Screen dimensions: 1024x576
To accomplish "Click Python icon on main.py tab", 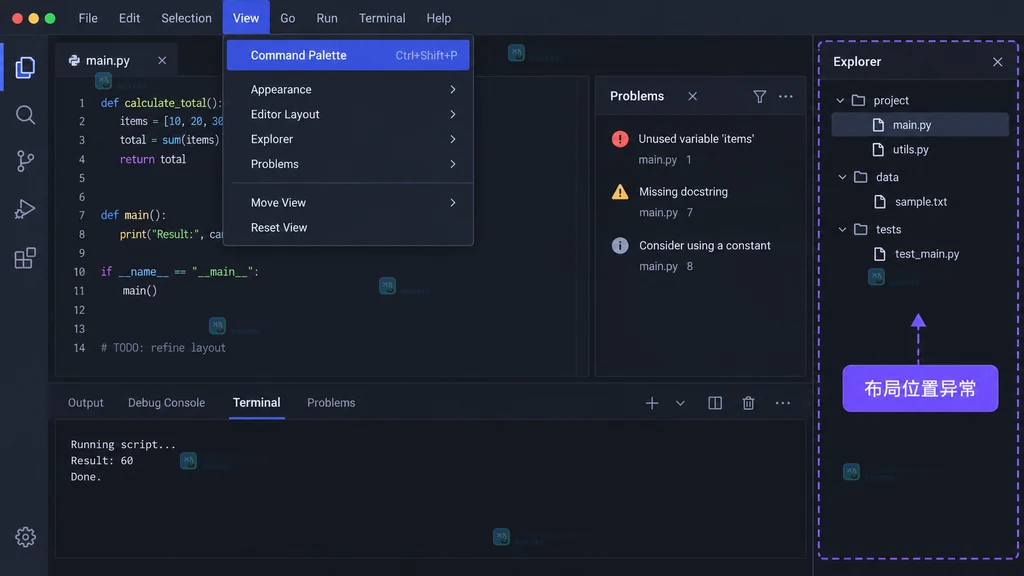I will click(x=74, y=61).
